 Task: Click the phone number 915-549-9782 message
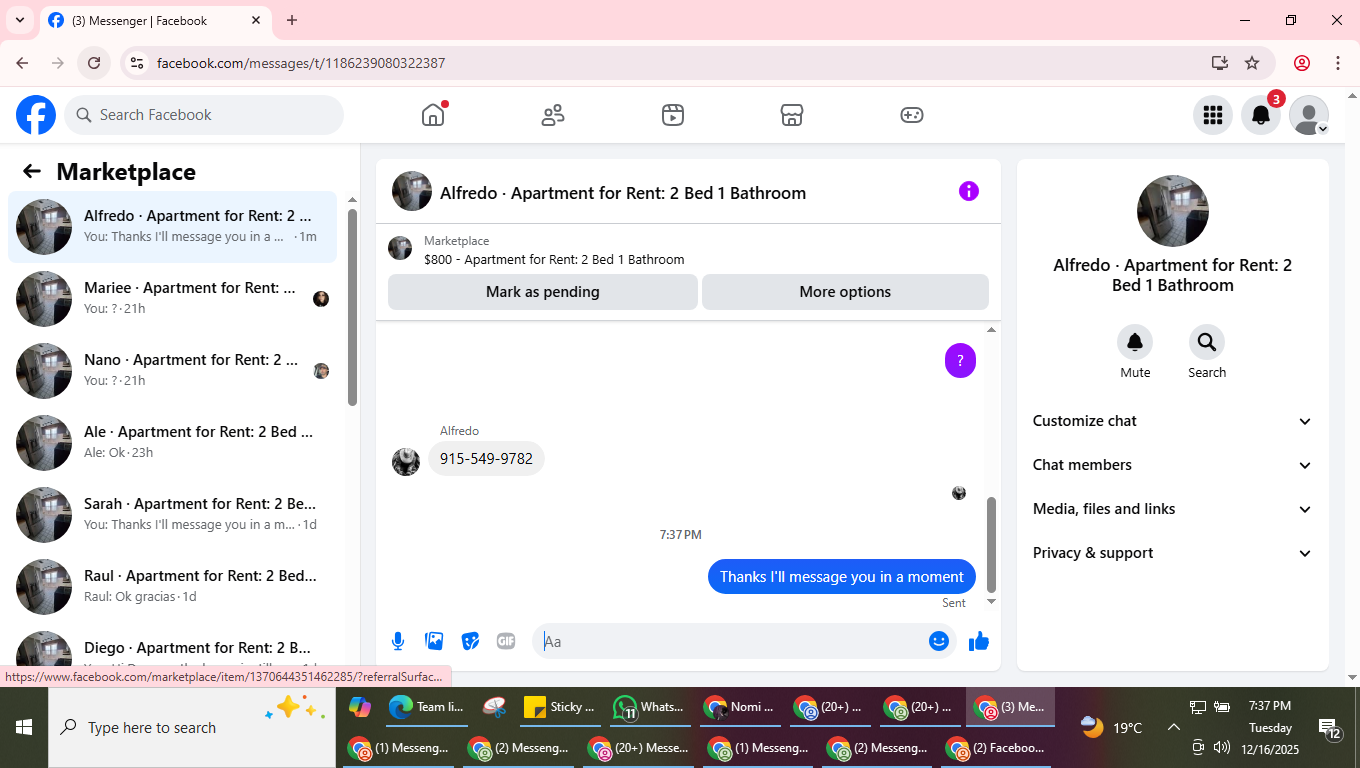pos(486,459)
